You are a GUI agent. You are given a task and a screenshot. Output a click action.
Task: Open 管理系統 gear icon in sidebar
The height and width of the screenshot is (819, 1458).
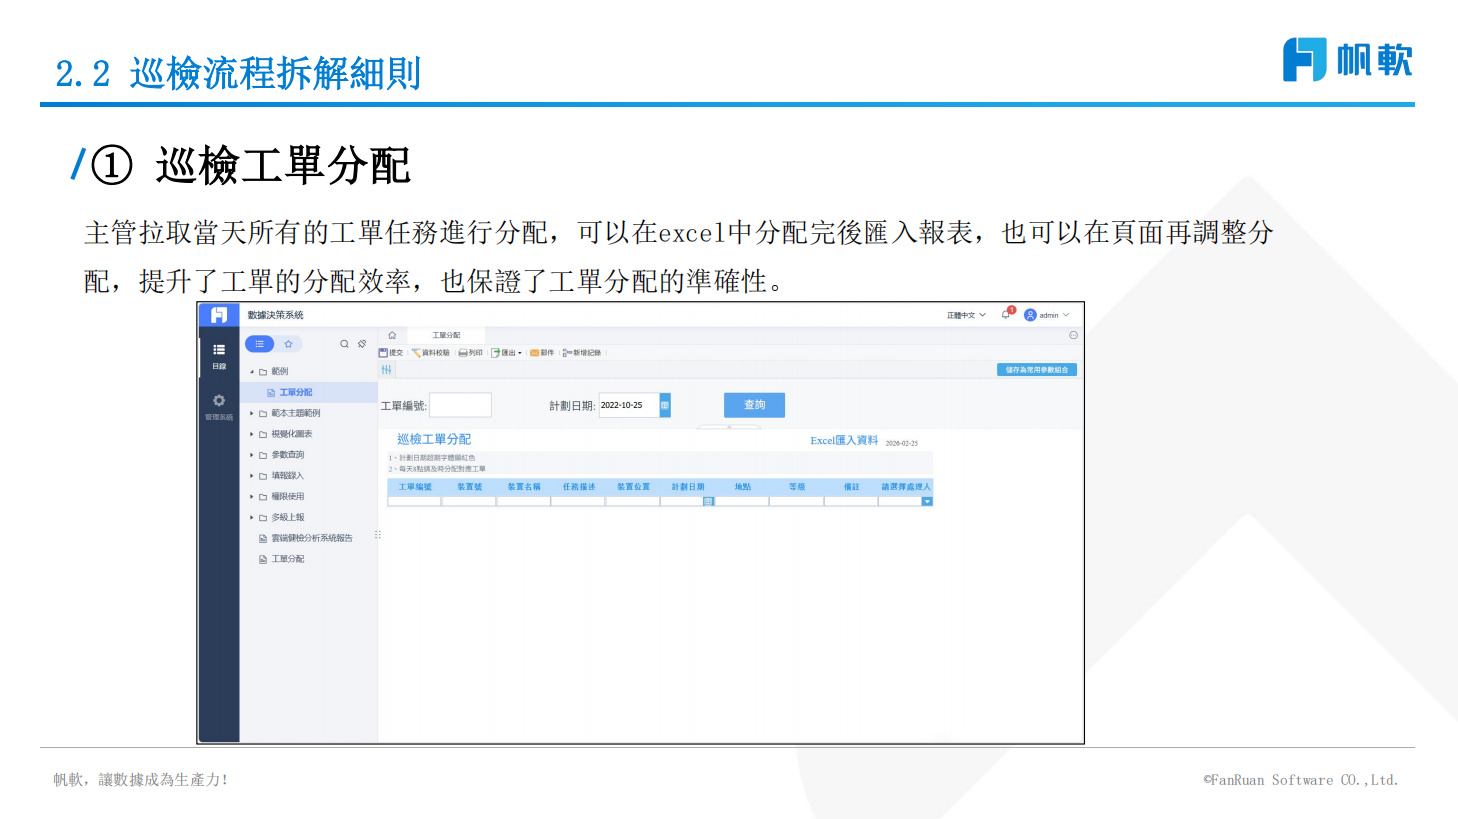pyautogui.click(x=219, y=401)
